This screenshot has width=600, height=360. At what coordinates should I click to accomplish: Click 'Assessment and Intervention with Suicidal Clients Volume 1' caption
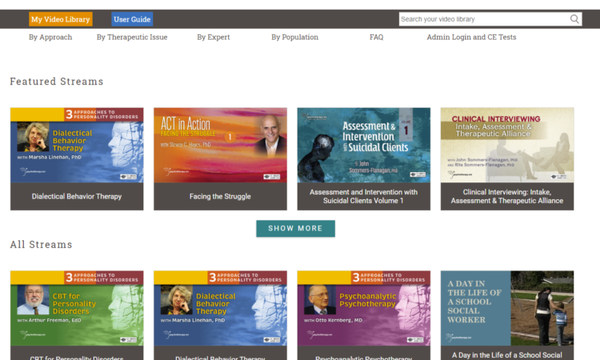[x=364, y=196]
